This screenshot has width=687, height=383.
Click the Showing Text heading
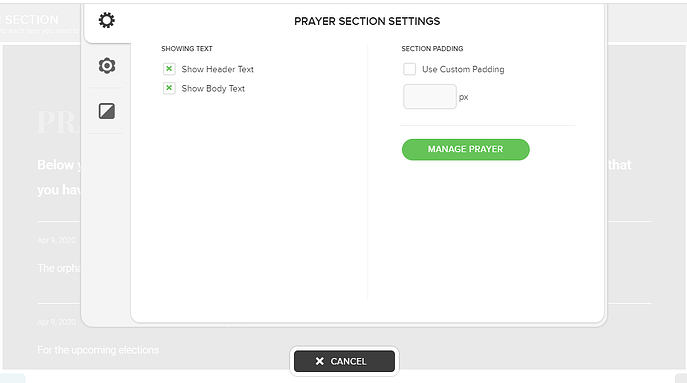187,49
